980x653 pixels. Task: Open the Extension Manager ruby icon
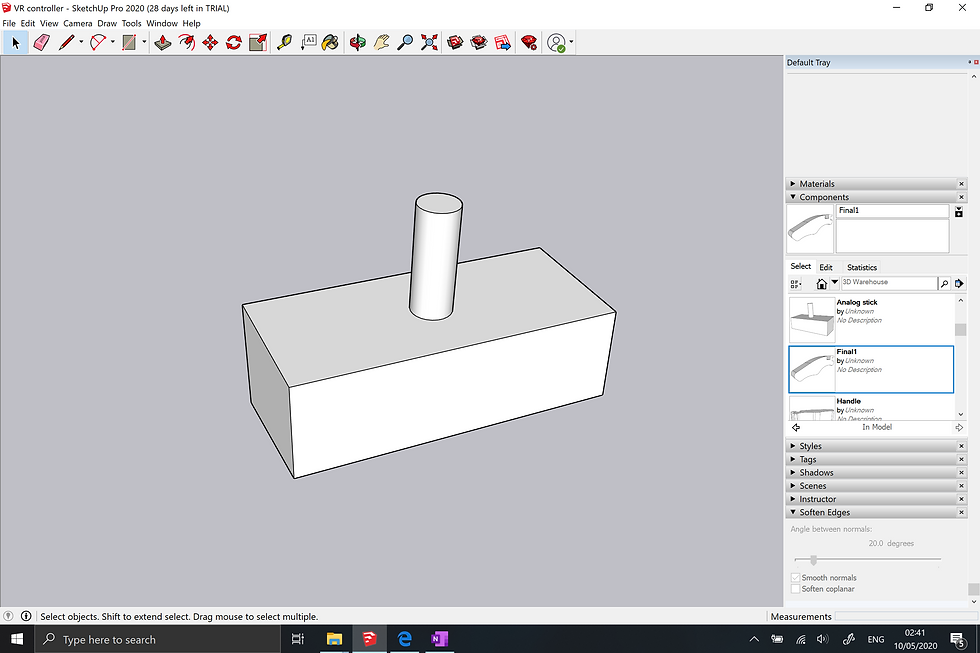point(529,42)
